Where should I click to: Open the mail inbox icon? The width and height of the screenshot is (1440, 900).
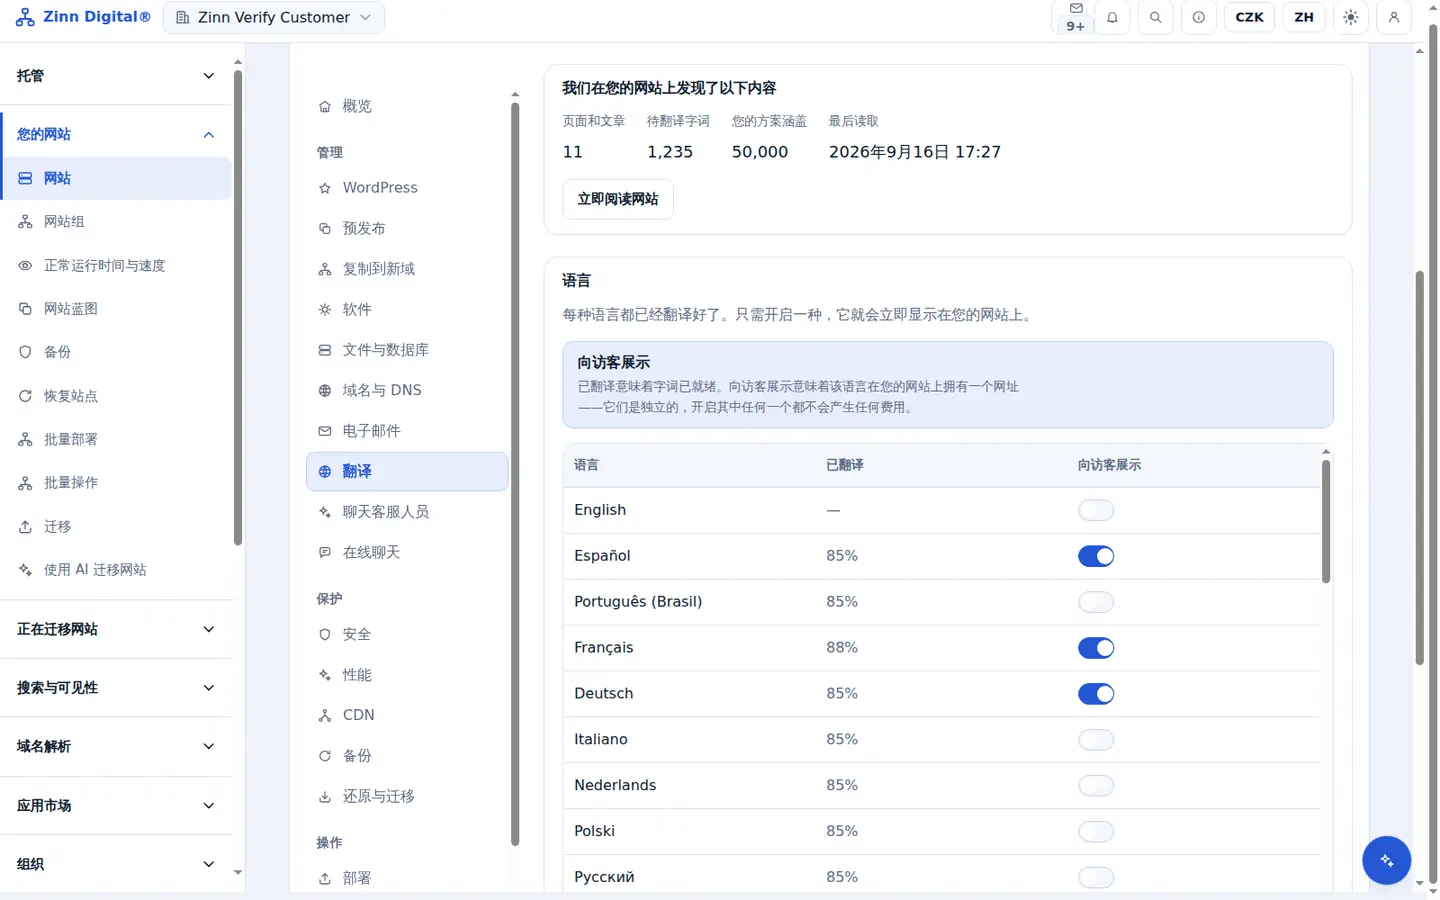point(1075,17)
